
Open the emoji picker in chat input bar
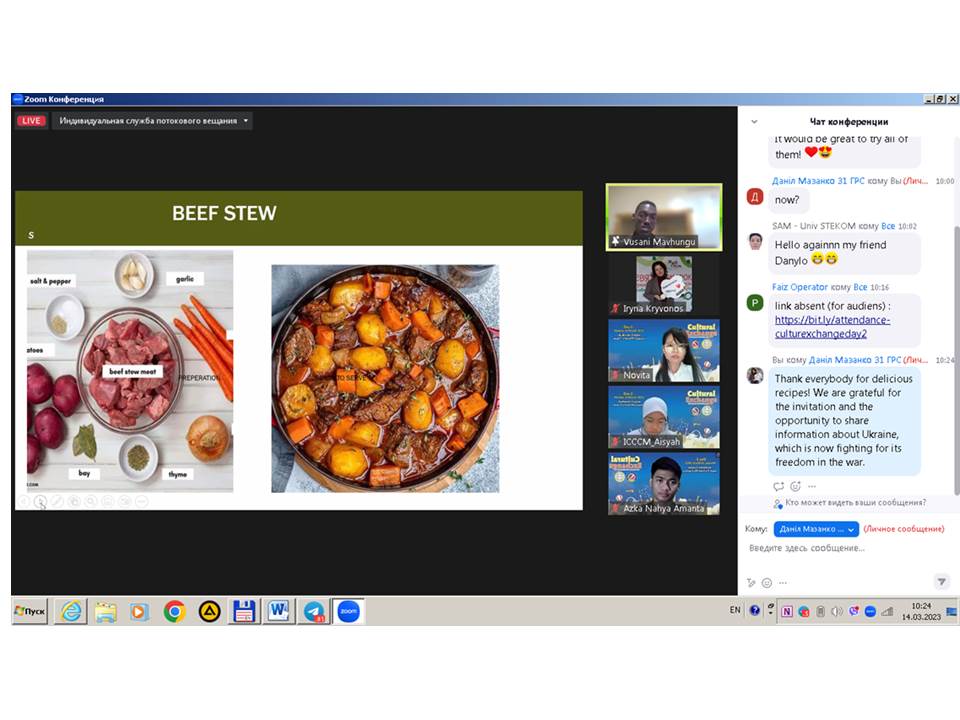(x=767, y=582)
